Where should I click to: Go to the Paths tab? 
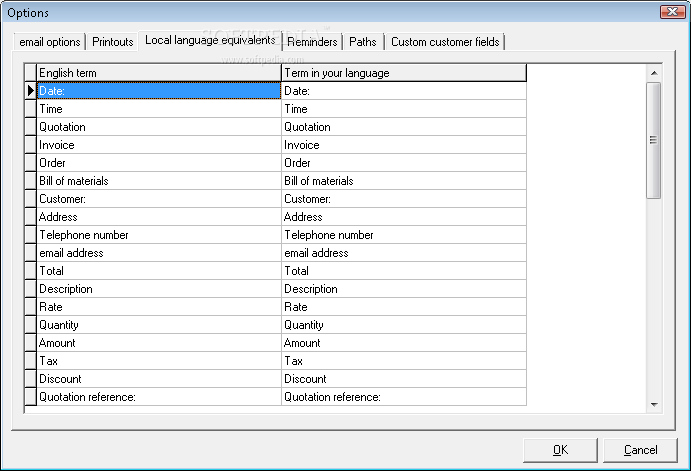[363, 42]
